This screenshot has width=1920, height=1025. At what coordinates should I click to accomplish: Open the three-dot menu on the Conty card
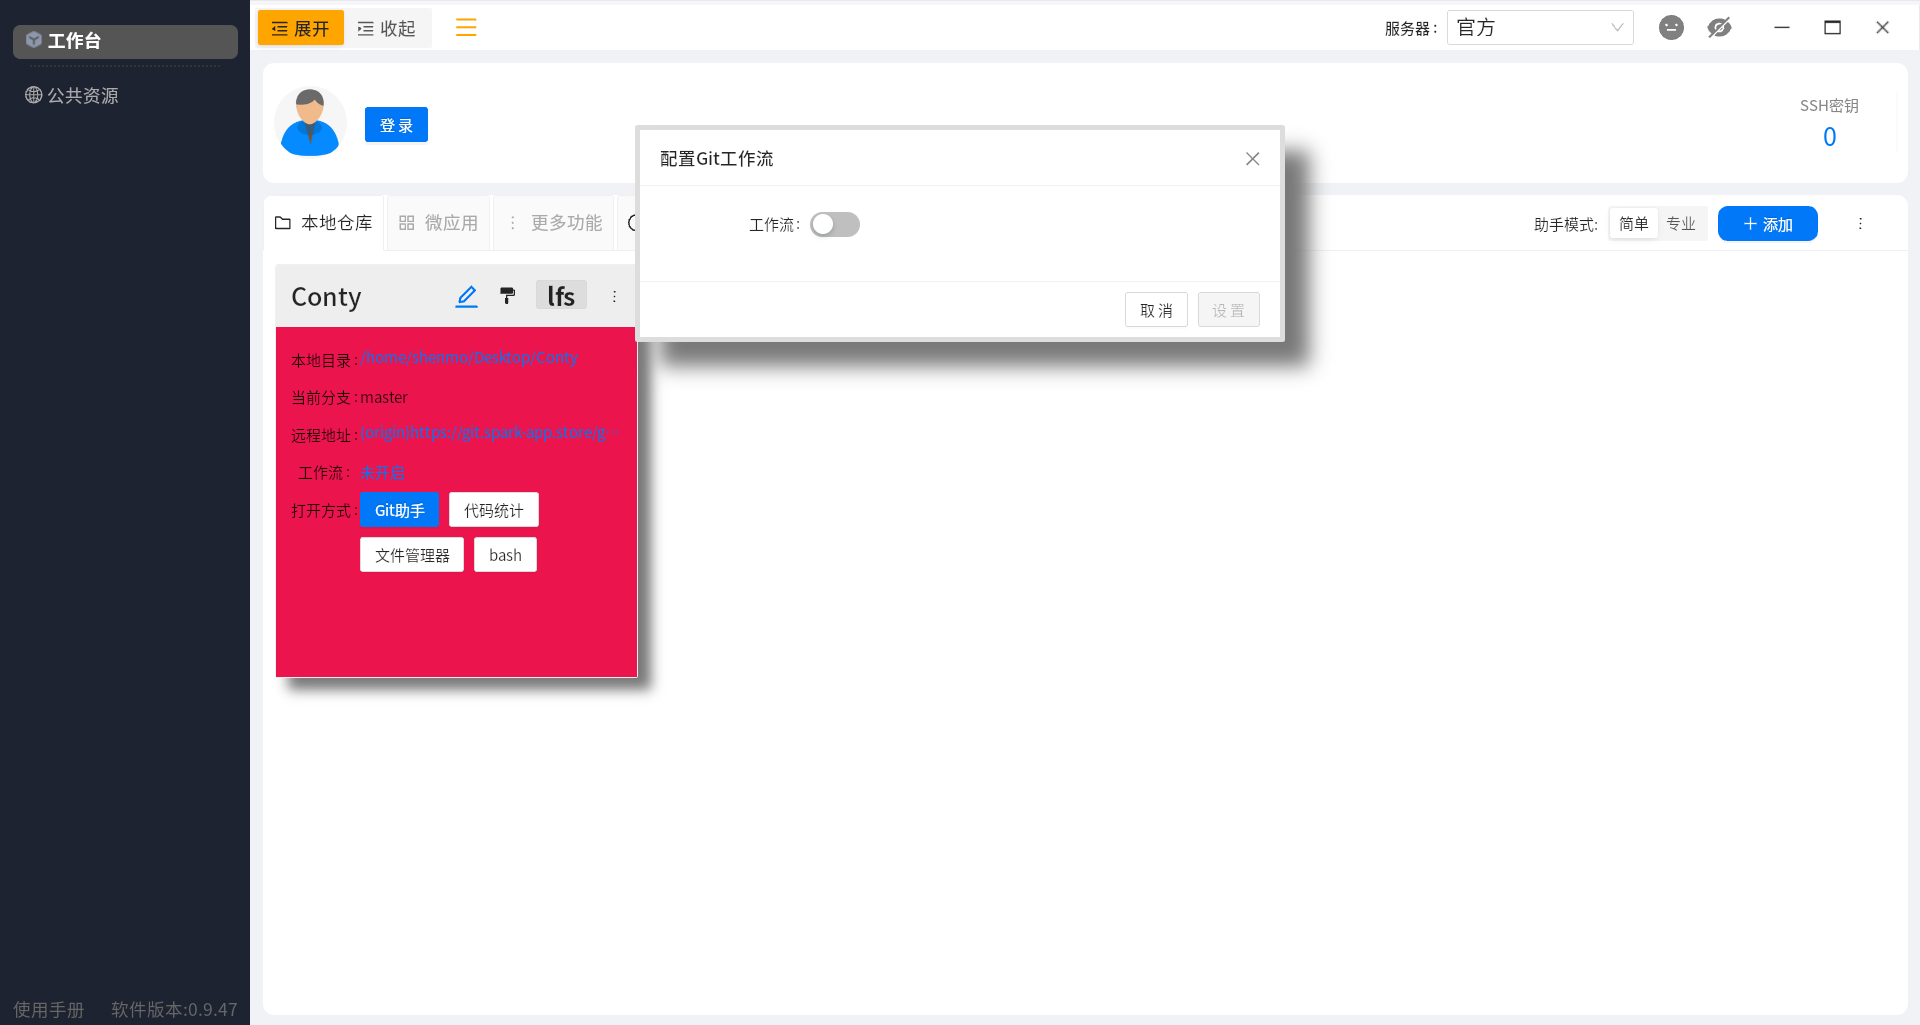click(x=614, y=297)
